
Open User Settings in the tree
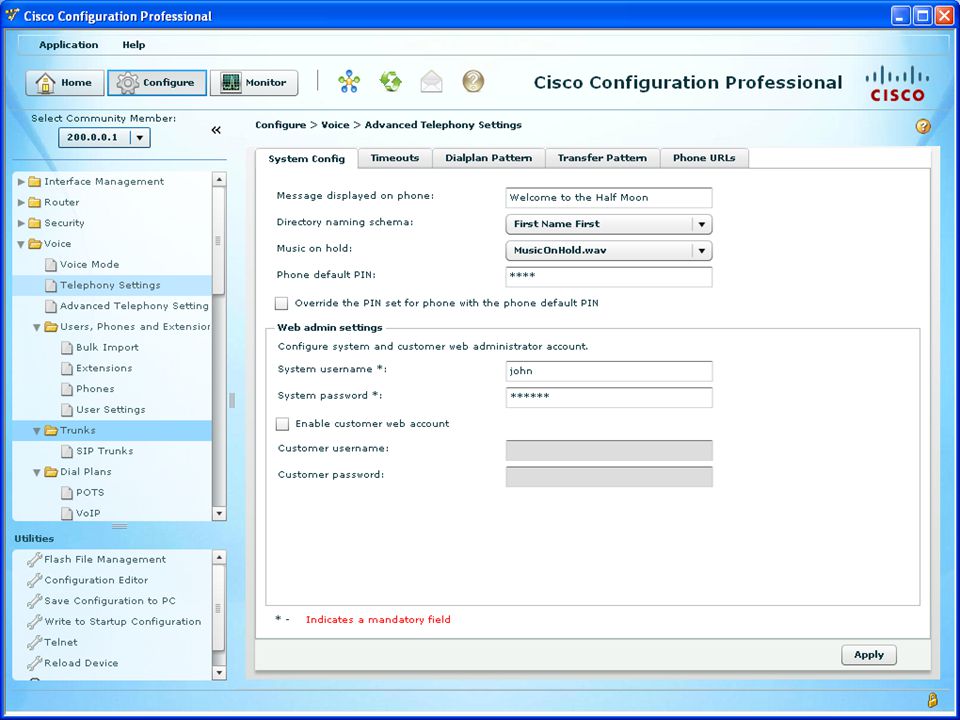111,410
